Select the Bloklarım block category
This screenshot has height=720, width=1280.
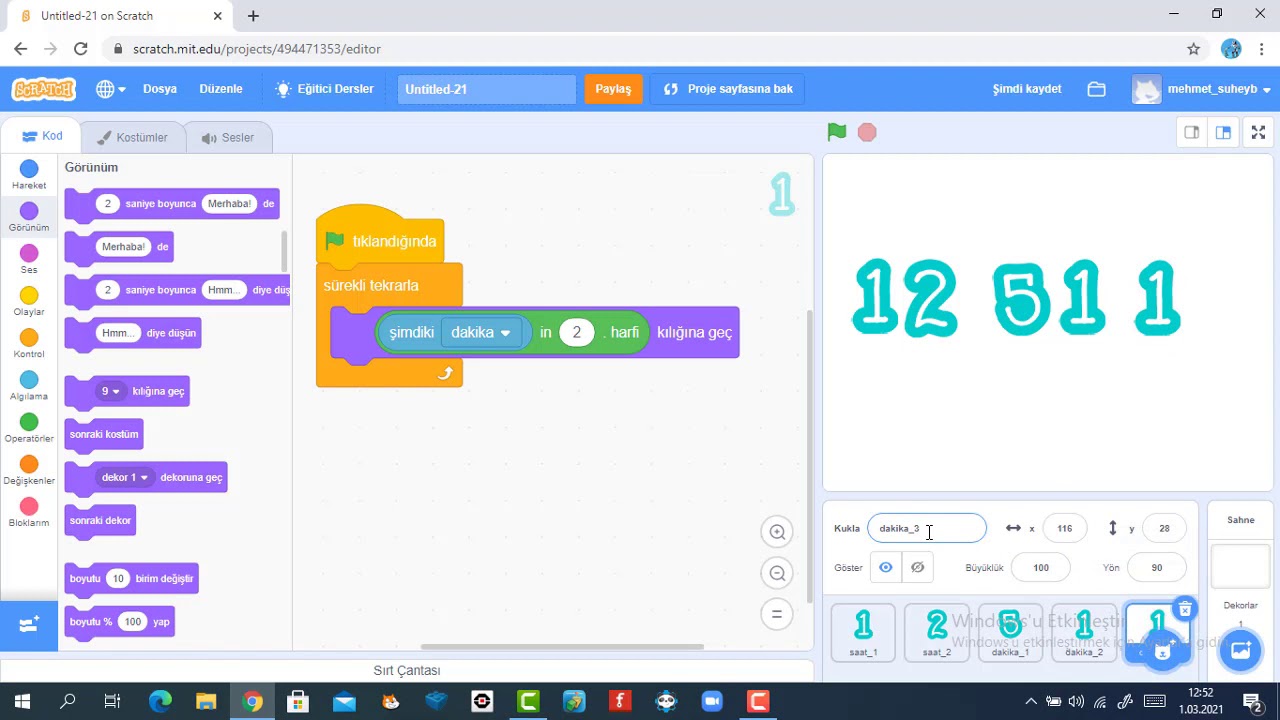click(x=29, y=512)
